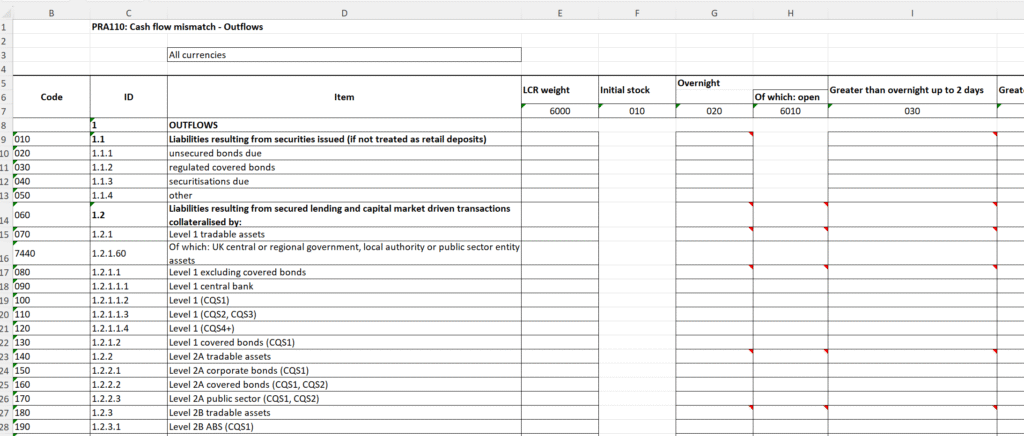Click the cell containing code 7440

pyautogui.click(x=52, y=252)
